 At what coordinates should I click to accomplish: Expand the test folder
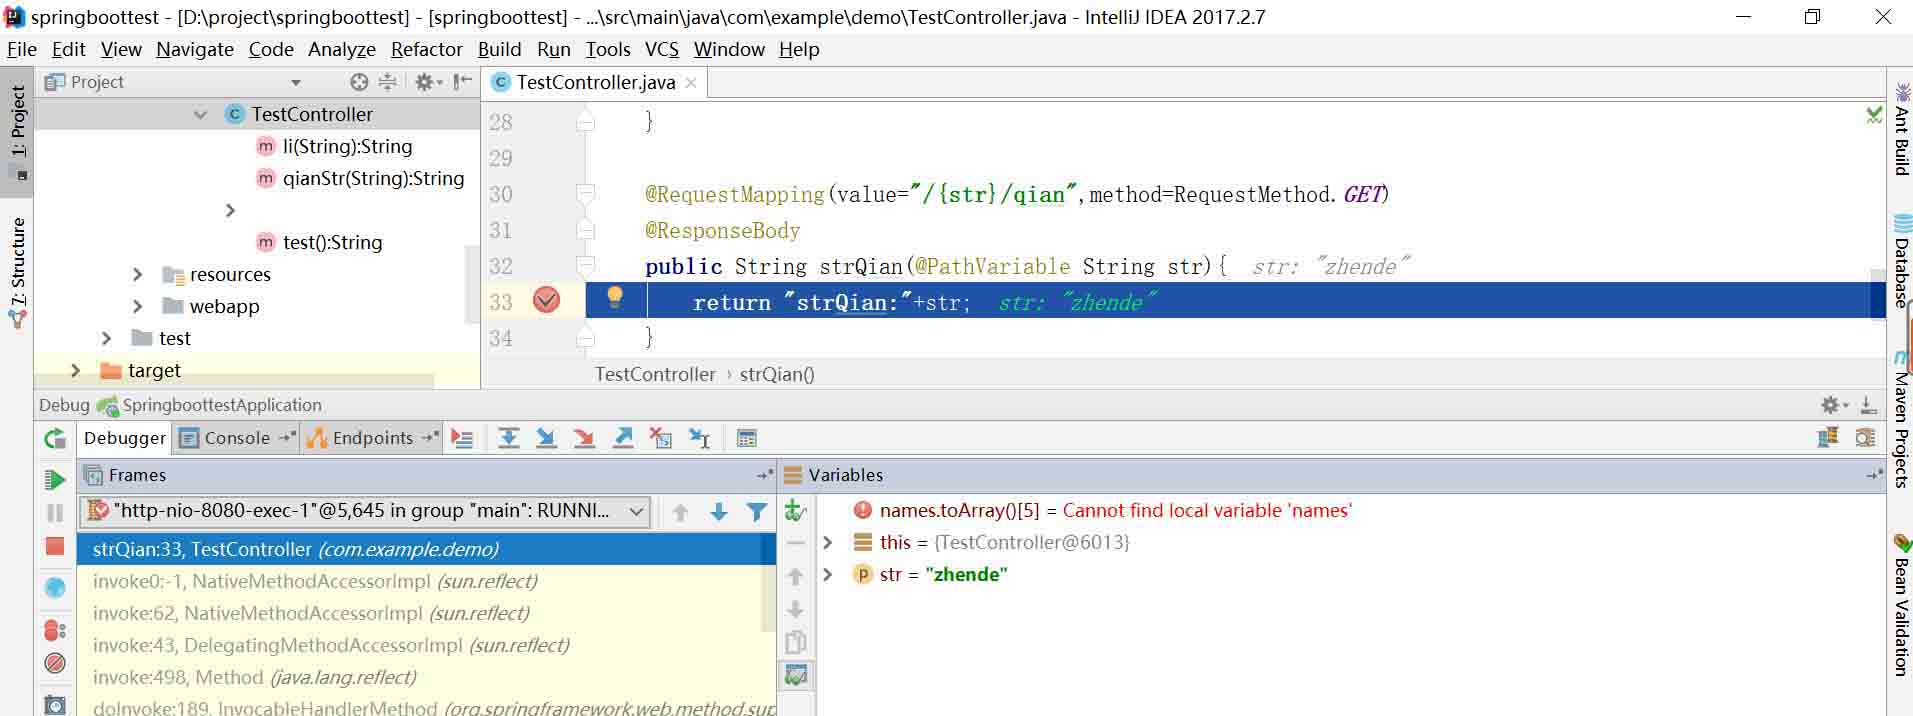106,339
